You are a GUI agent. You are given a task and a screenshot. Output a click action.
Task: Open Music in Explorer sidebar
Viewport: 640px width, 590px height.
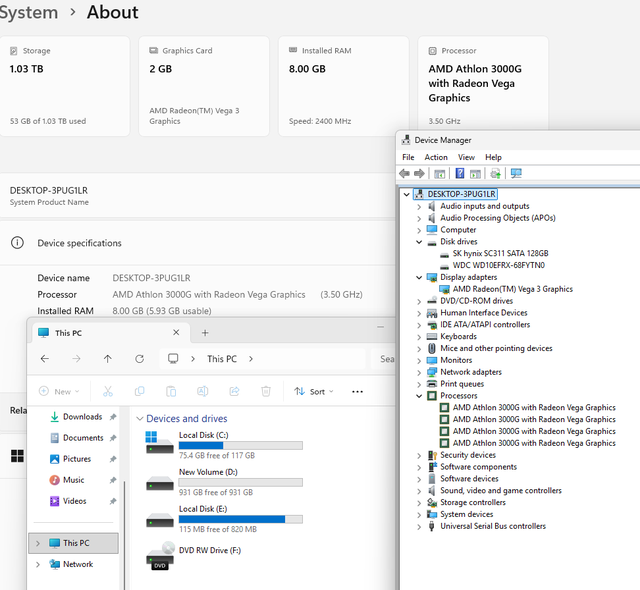pos(73,480)
